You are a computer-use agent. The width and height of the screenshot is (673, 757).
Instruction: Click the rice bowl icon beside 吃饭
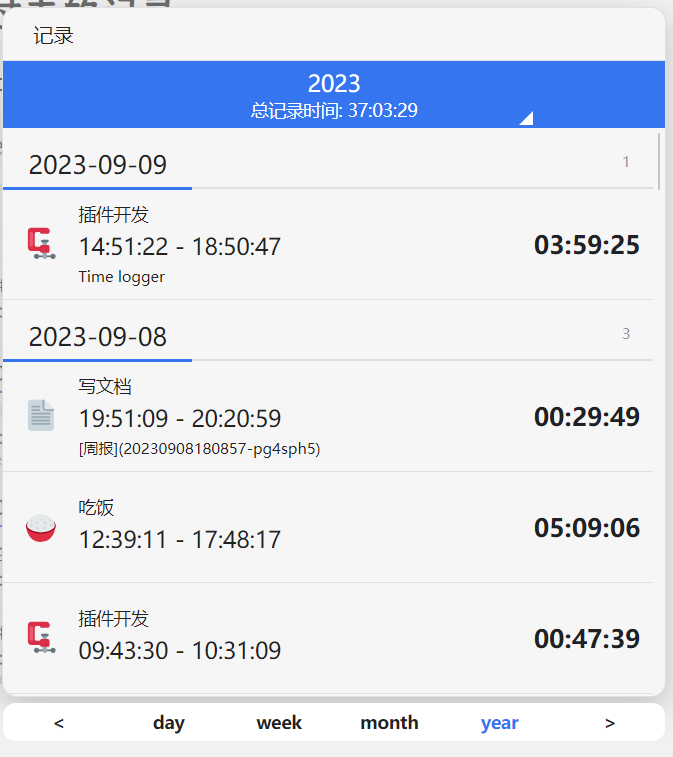point(41,527)
